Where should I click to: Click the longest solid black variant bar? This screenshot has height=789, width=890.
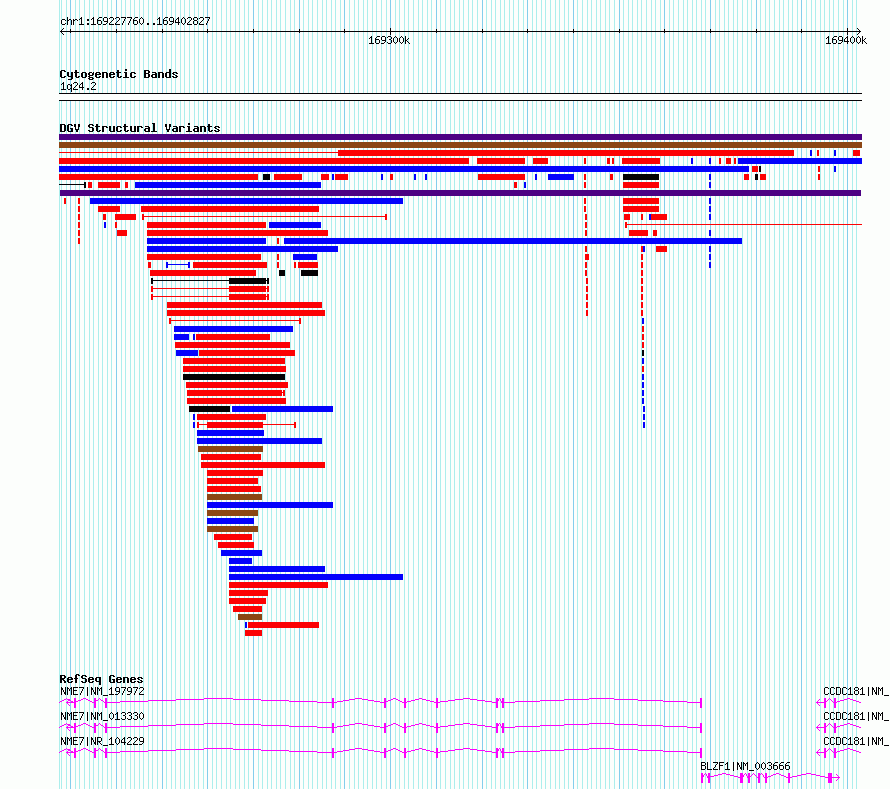234,377
